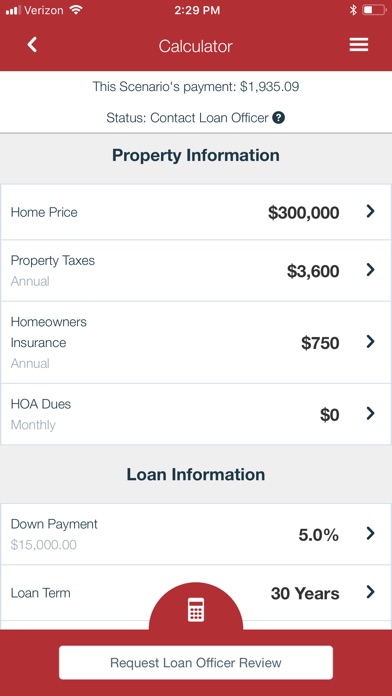Viewport: 392px width, 696px height.
Task: Expand the Property Taxes chevron
Action: 370,270
